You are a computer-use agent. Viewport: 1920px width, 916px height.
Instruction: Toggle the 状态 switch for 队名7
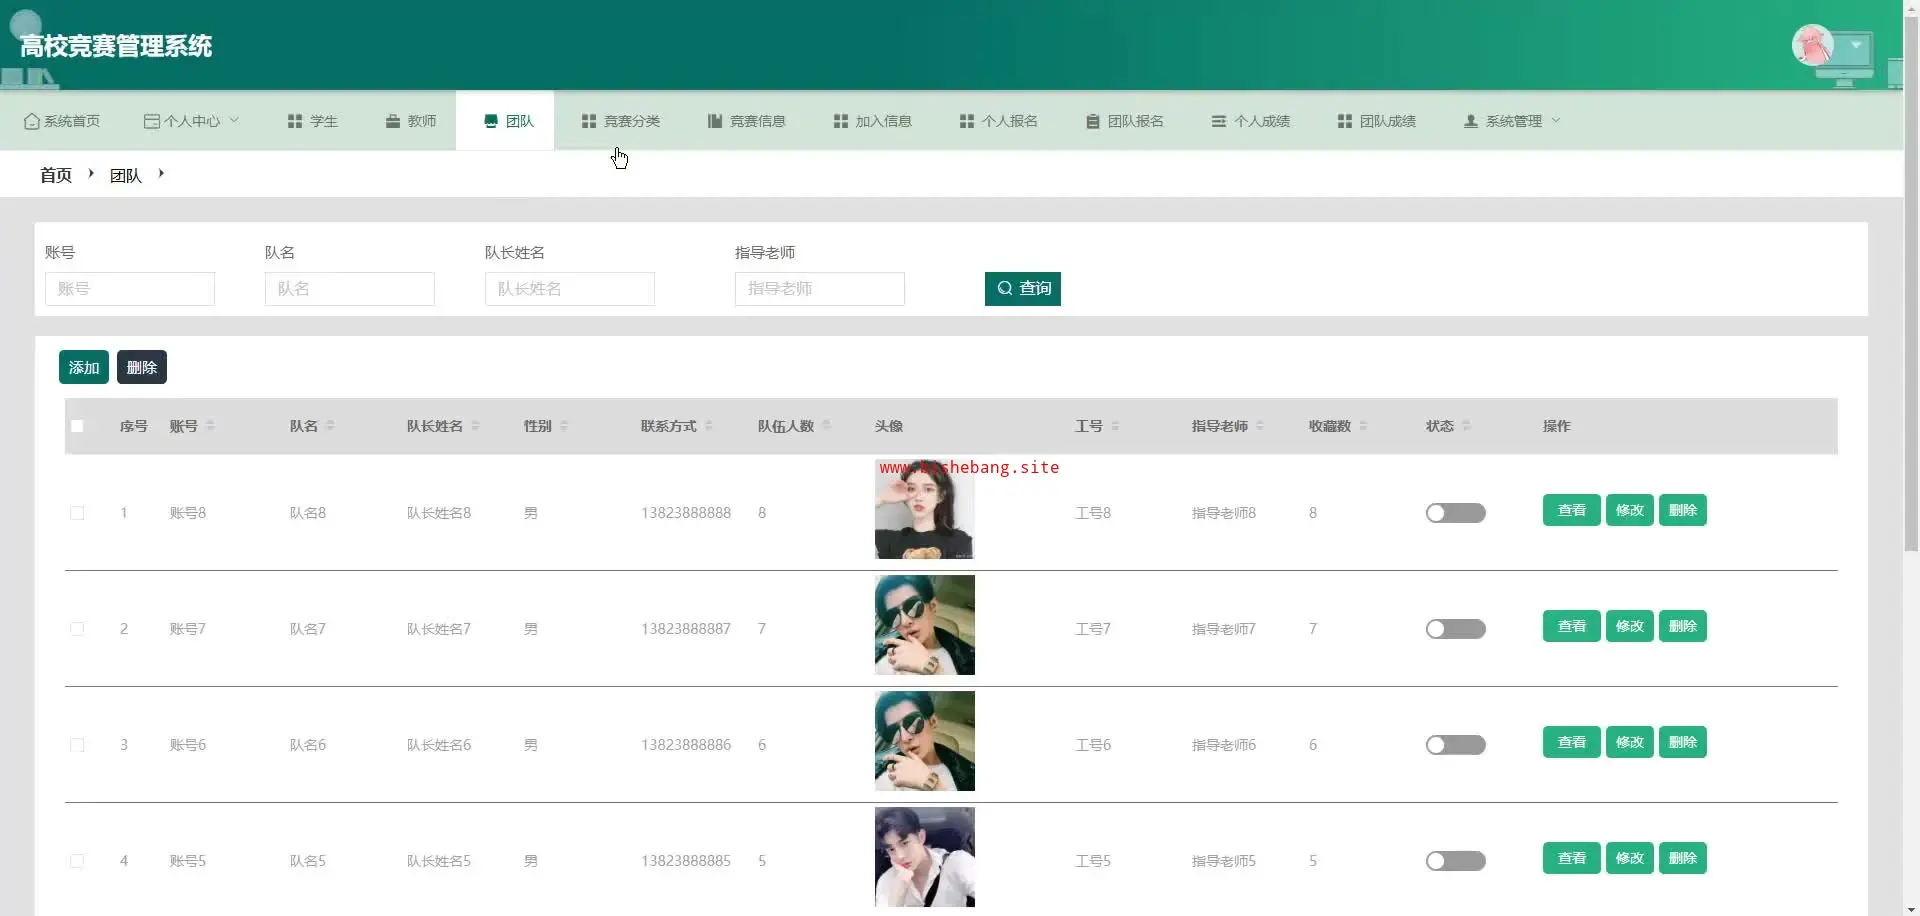[1456, 629]
